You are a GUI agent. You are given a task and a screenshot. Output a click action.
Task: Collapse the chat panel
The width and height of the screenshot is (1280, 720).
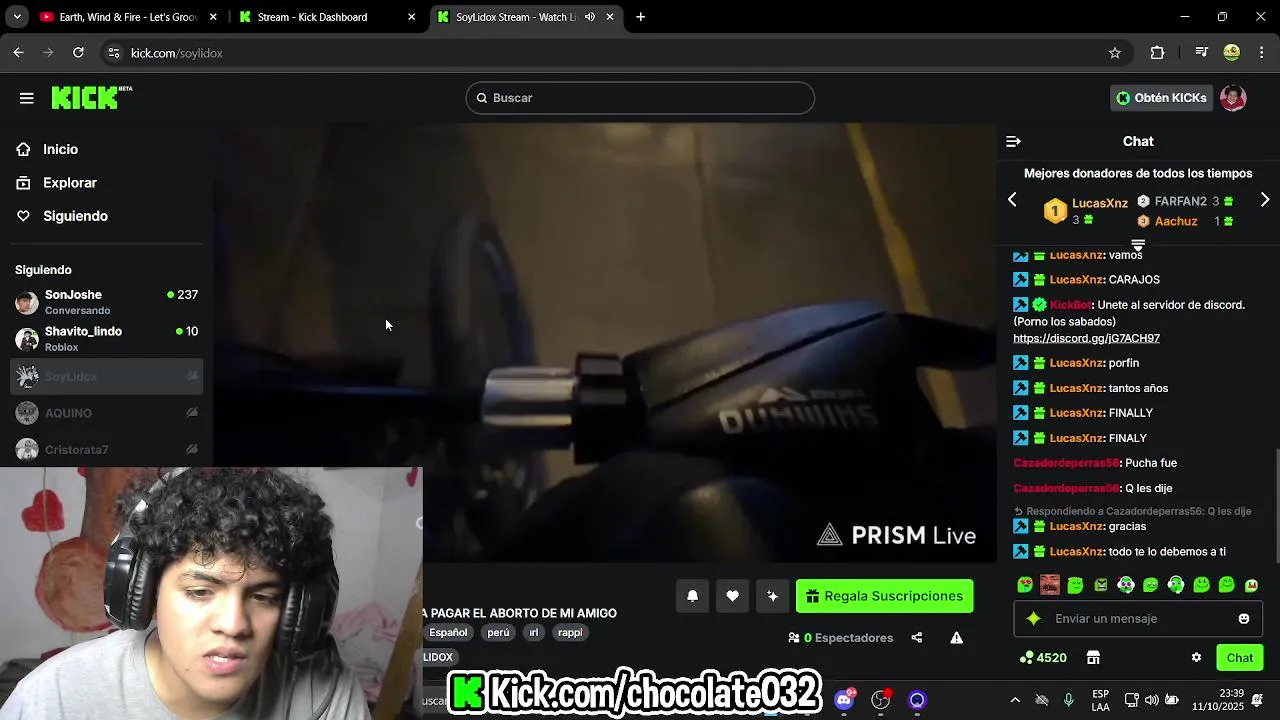click(x=1013, y=142)
